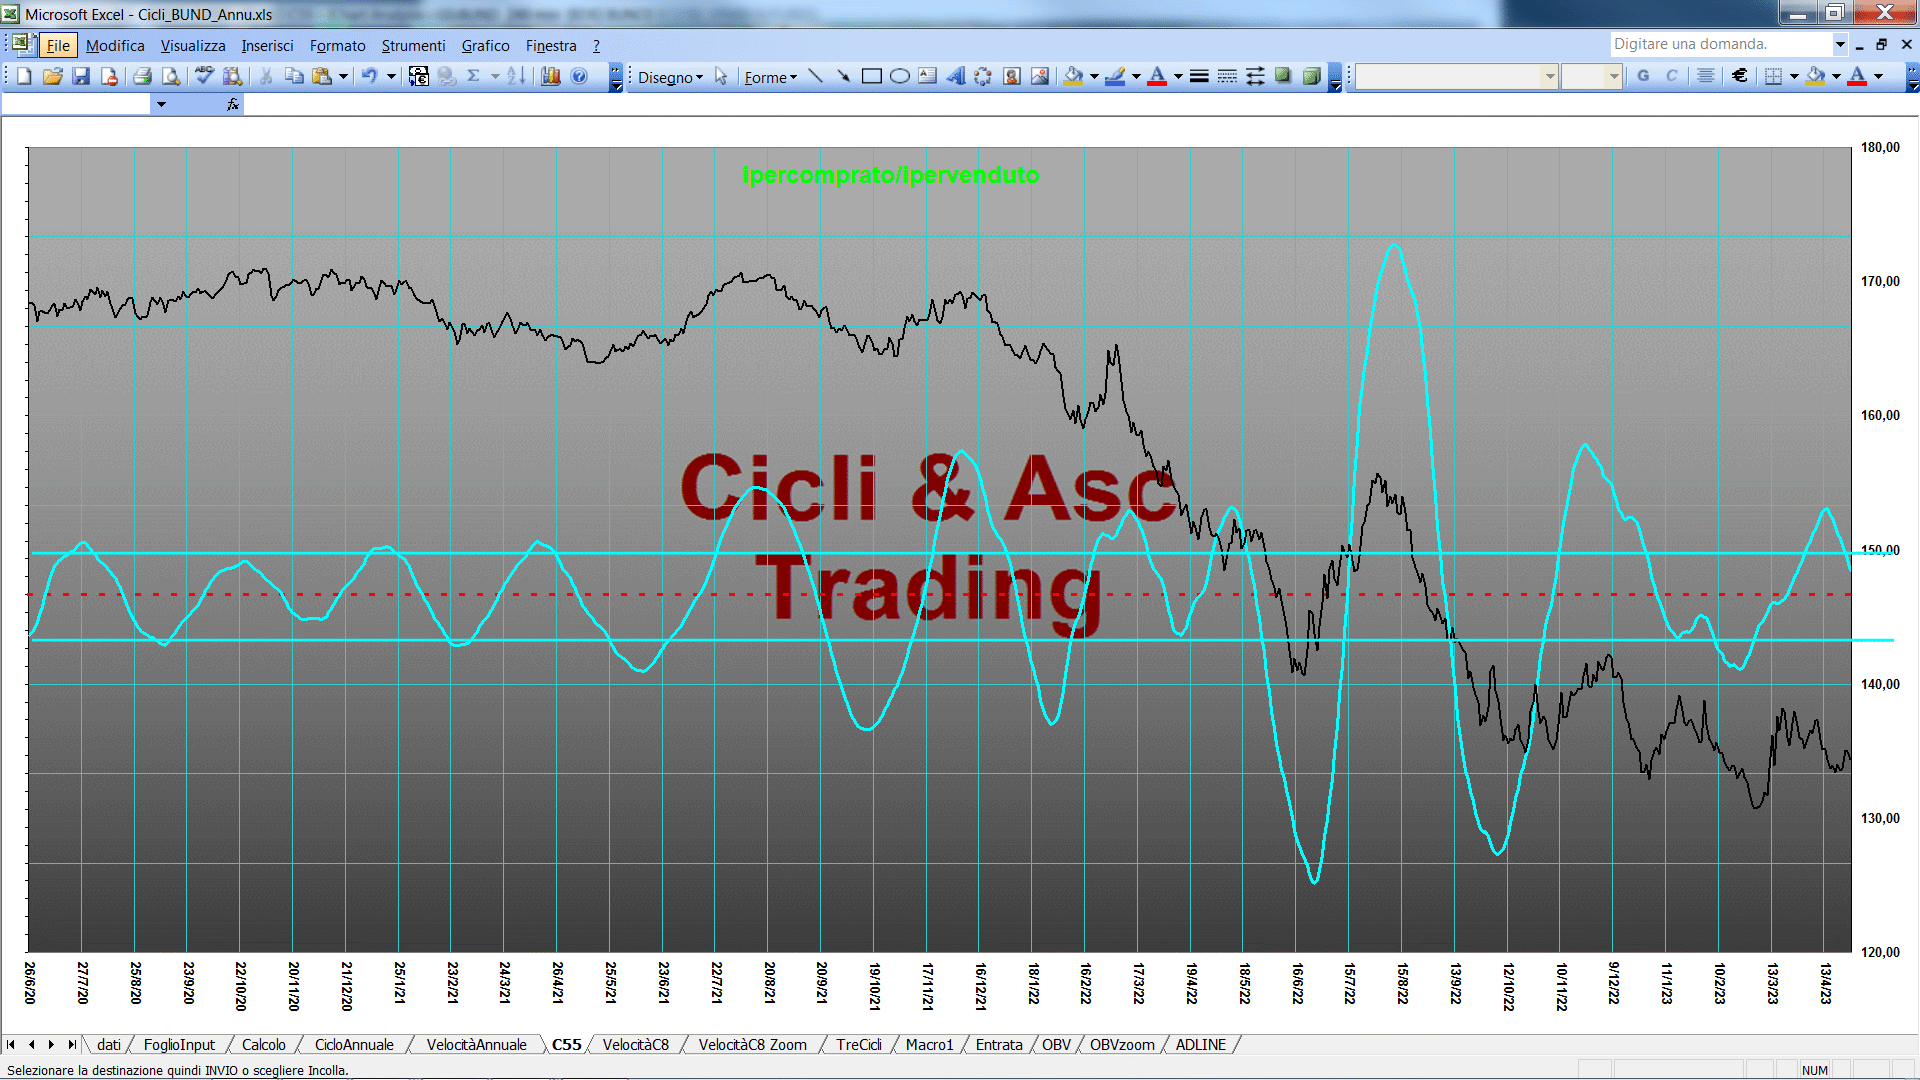The height and width of the screenshot is (1080, 1920).
Task: Run the ABC spelling check icon
Action: point(204,76)
